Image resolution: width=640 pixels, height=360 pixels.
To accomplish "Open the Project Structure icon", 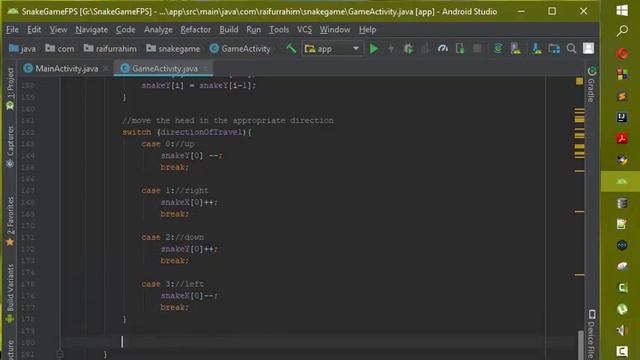I will pyautogui.click(x=554, y=49).
